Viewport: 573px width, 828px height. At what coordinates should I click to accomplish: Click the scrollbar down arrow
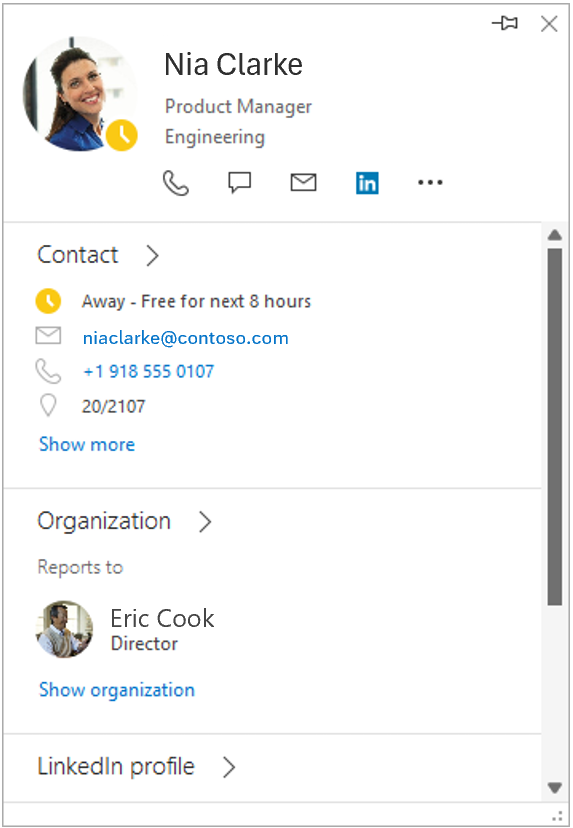(555, 788)
